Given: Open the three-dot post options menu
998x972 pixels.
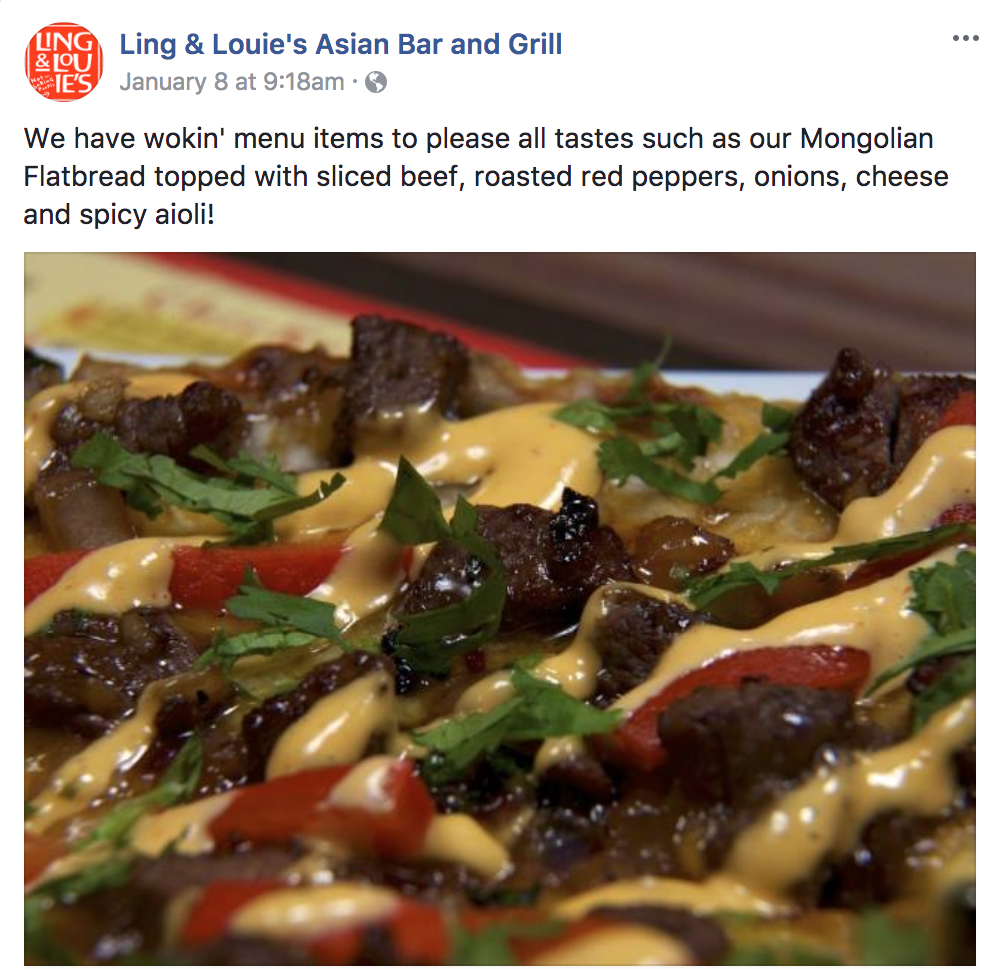Looking at the screenshot, I should click(965, 38).
